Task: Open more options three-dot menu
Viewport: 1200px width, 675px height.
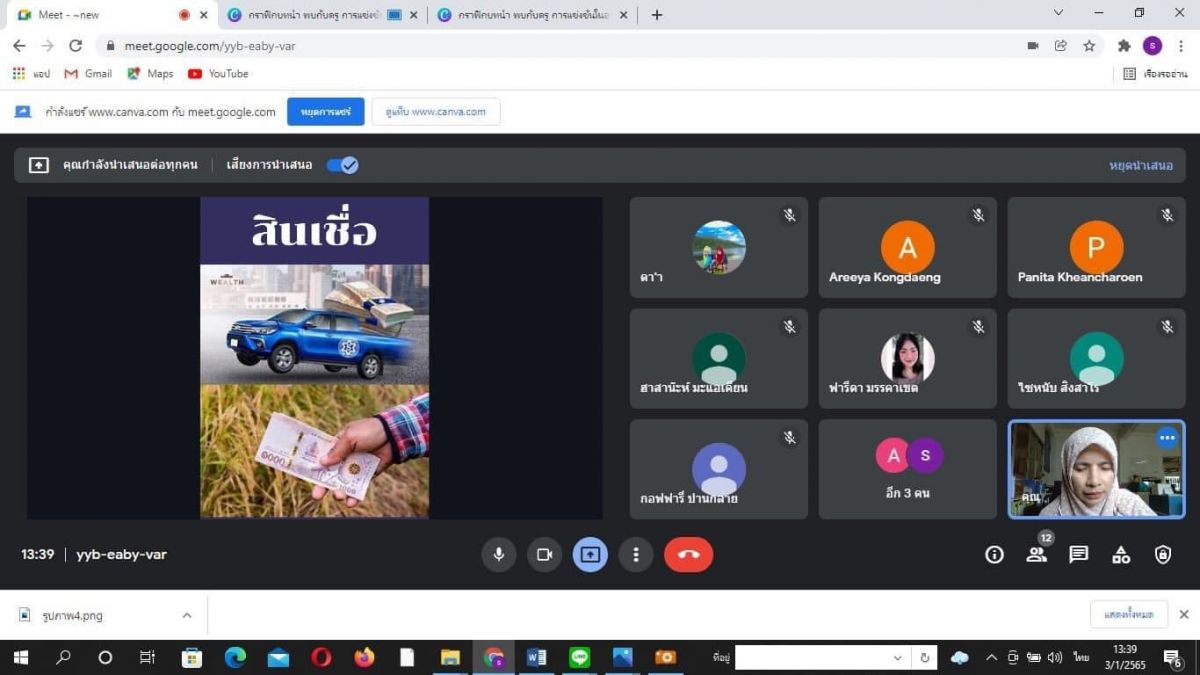Action: tap(636, 554)
